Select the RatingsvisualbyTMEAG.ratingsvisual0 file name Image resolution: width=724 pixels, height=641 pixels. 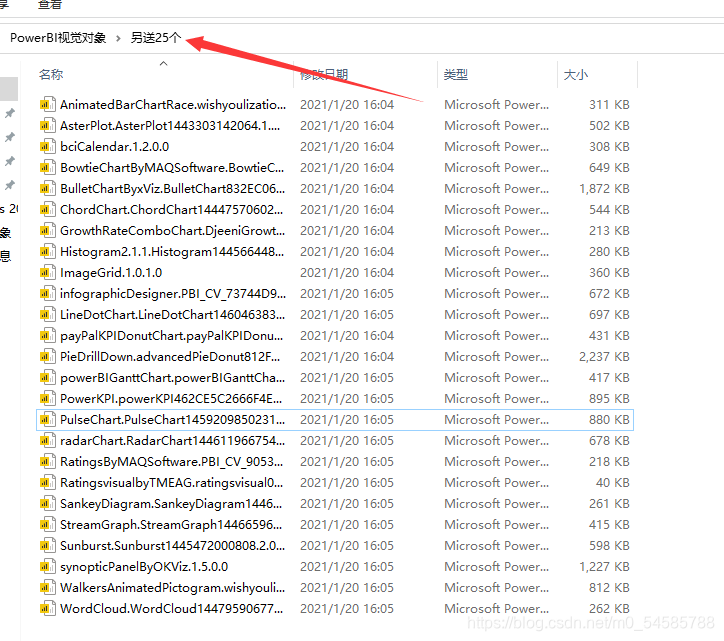[172, 483]
